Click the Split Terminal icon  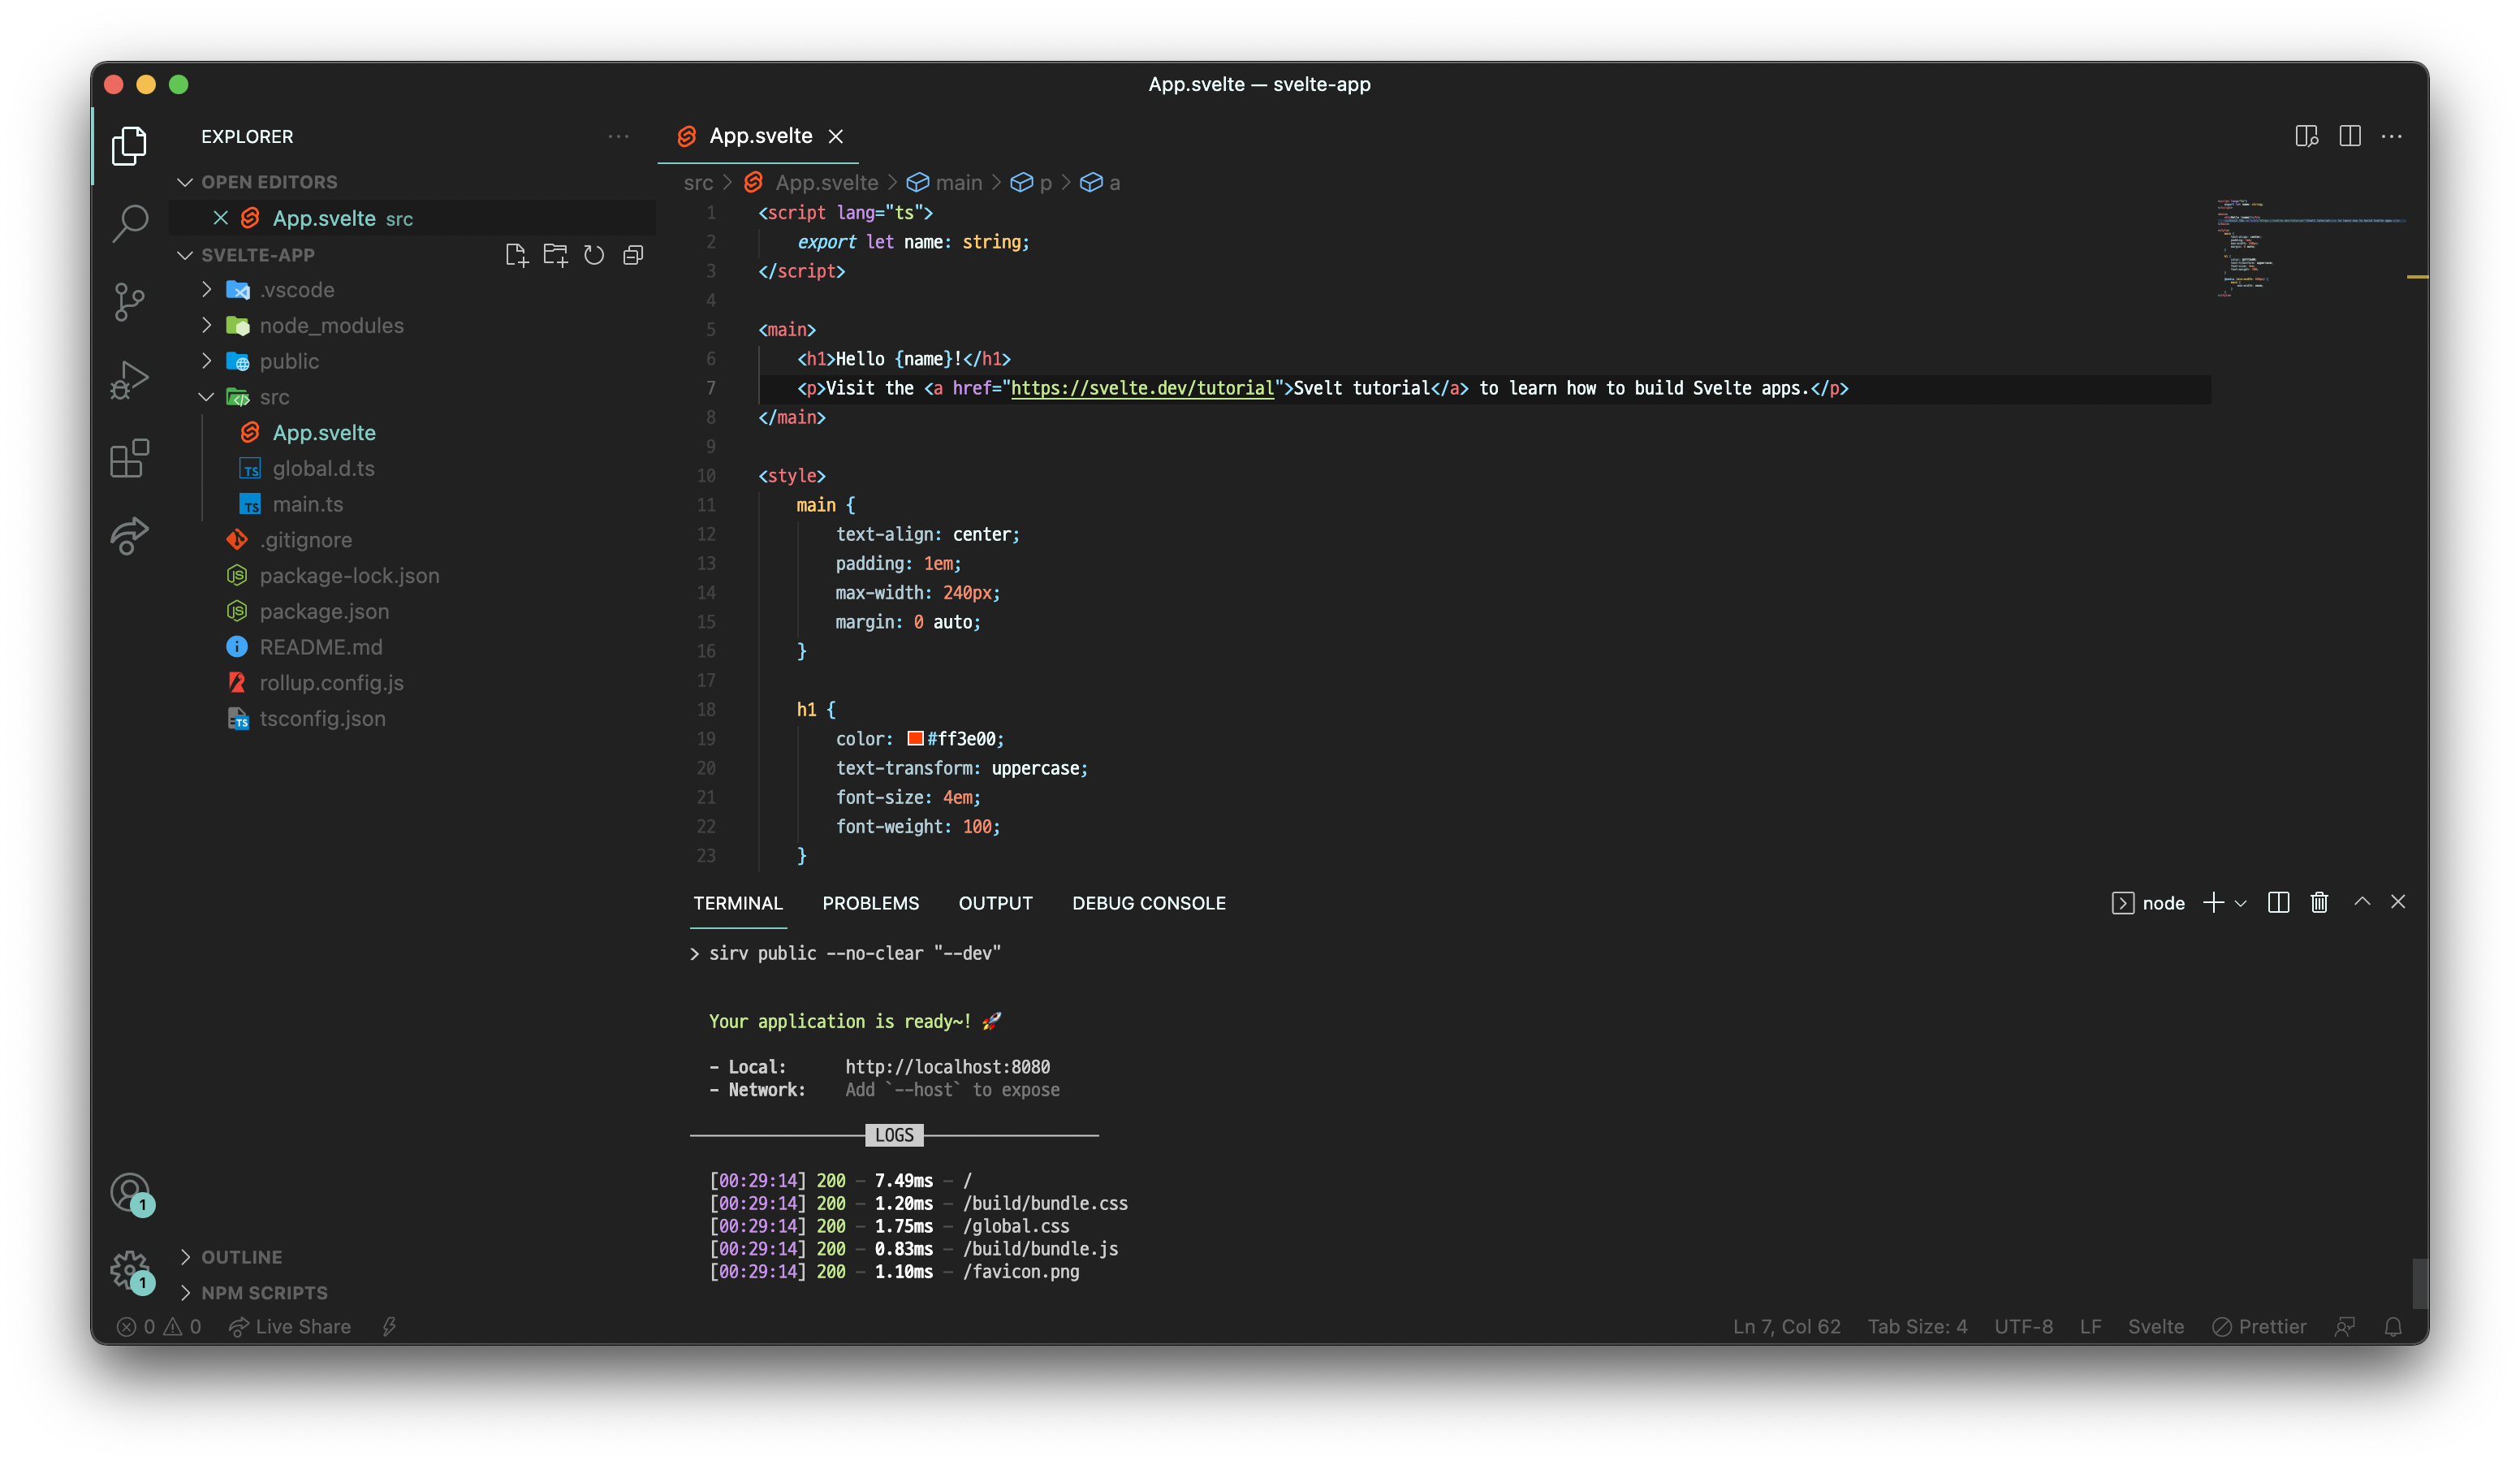[x=2279, y=903]
